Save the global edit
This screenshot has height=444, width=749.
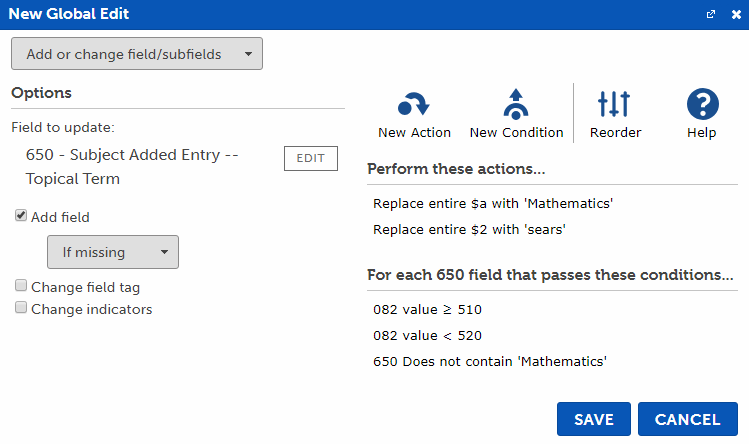tap(593, 419)
